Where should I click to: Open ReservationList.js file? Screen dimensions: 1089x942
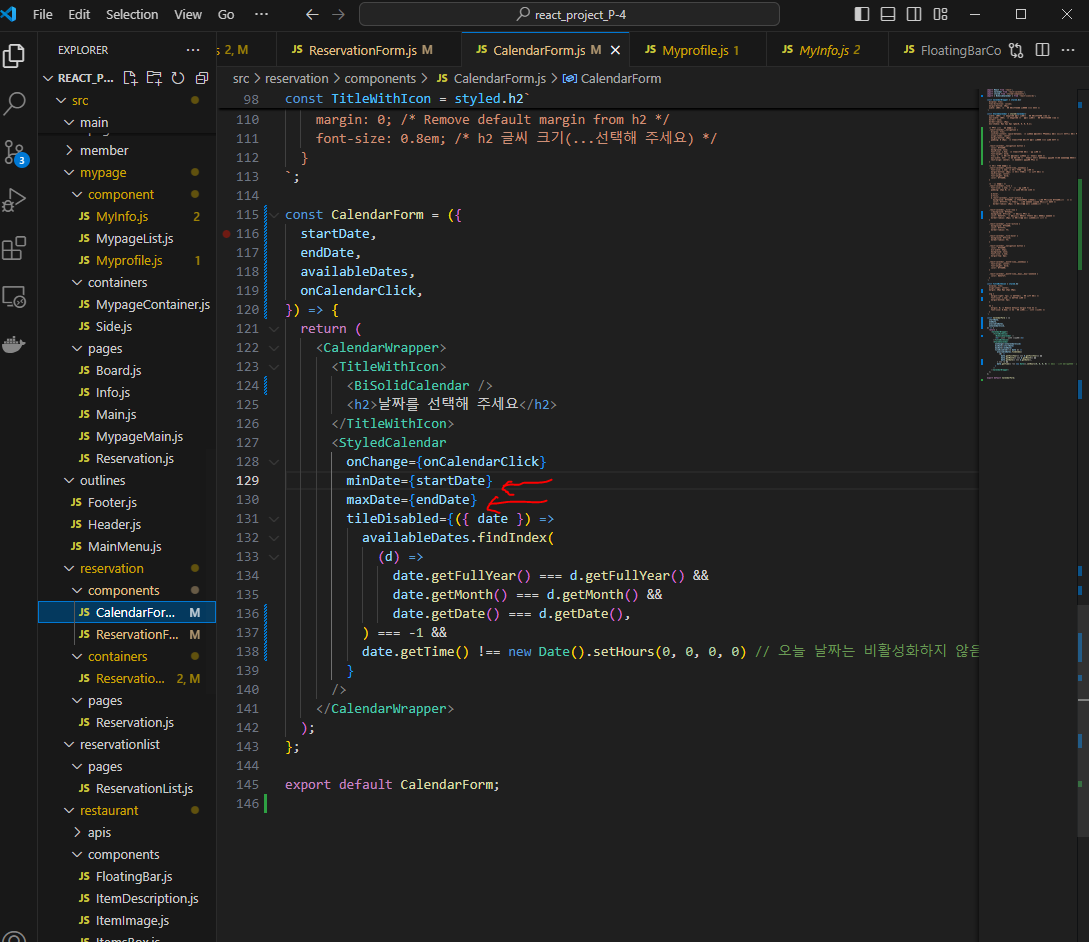coord(144,788)
